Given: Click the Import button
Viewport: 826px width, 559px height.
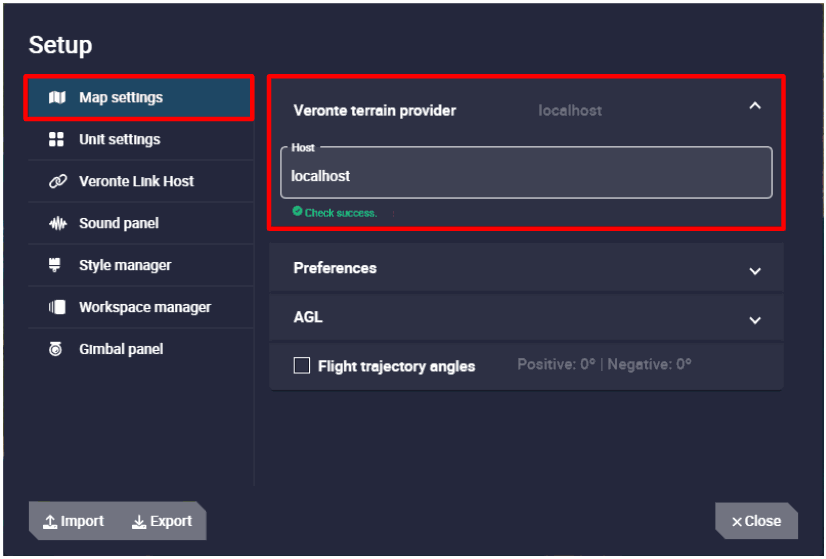Looking at the screenshot, I should pyautogui.click(x=74, y=521).
